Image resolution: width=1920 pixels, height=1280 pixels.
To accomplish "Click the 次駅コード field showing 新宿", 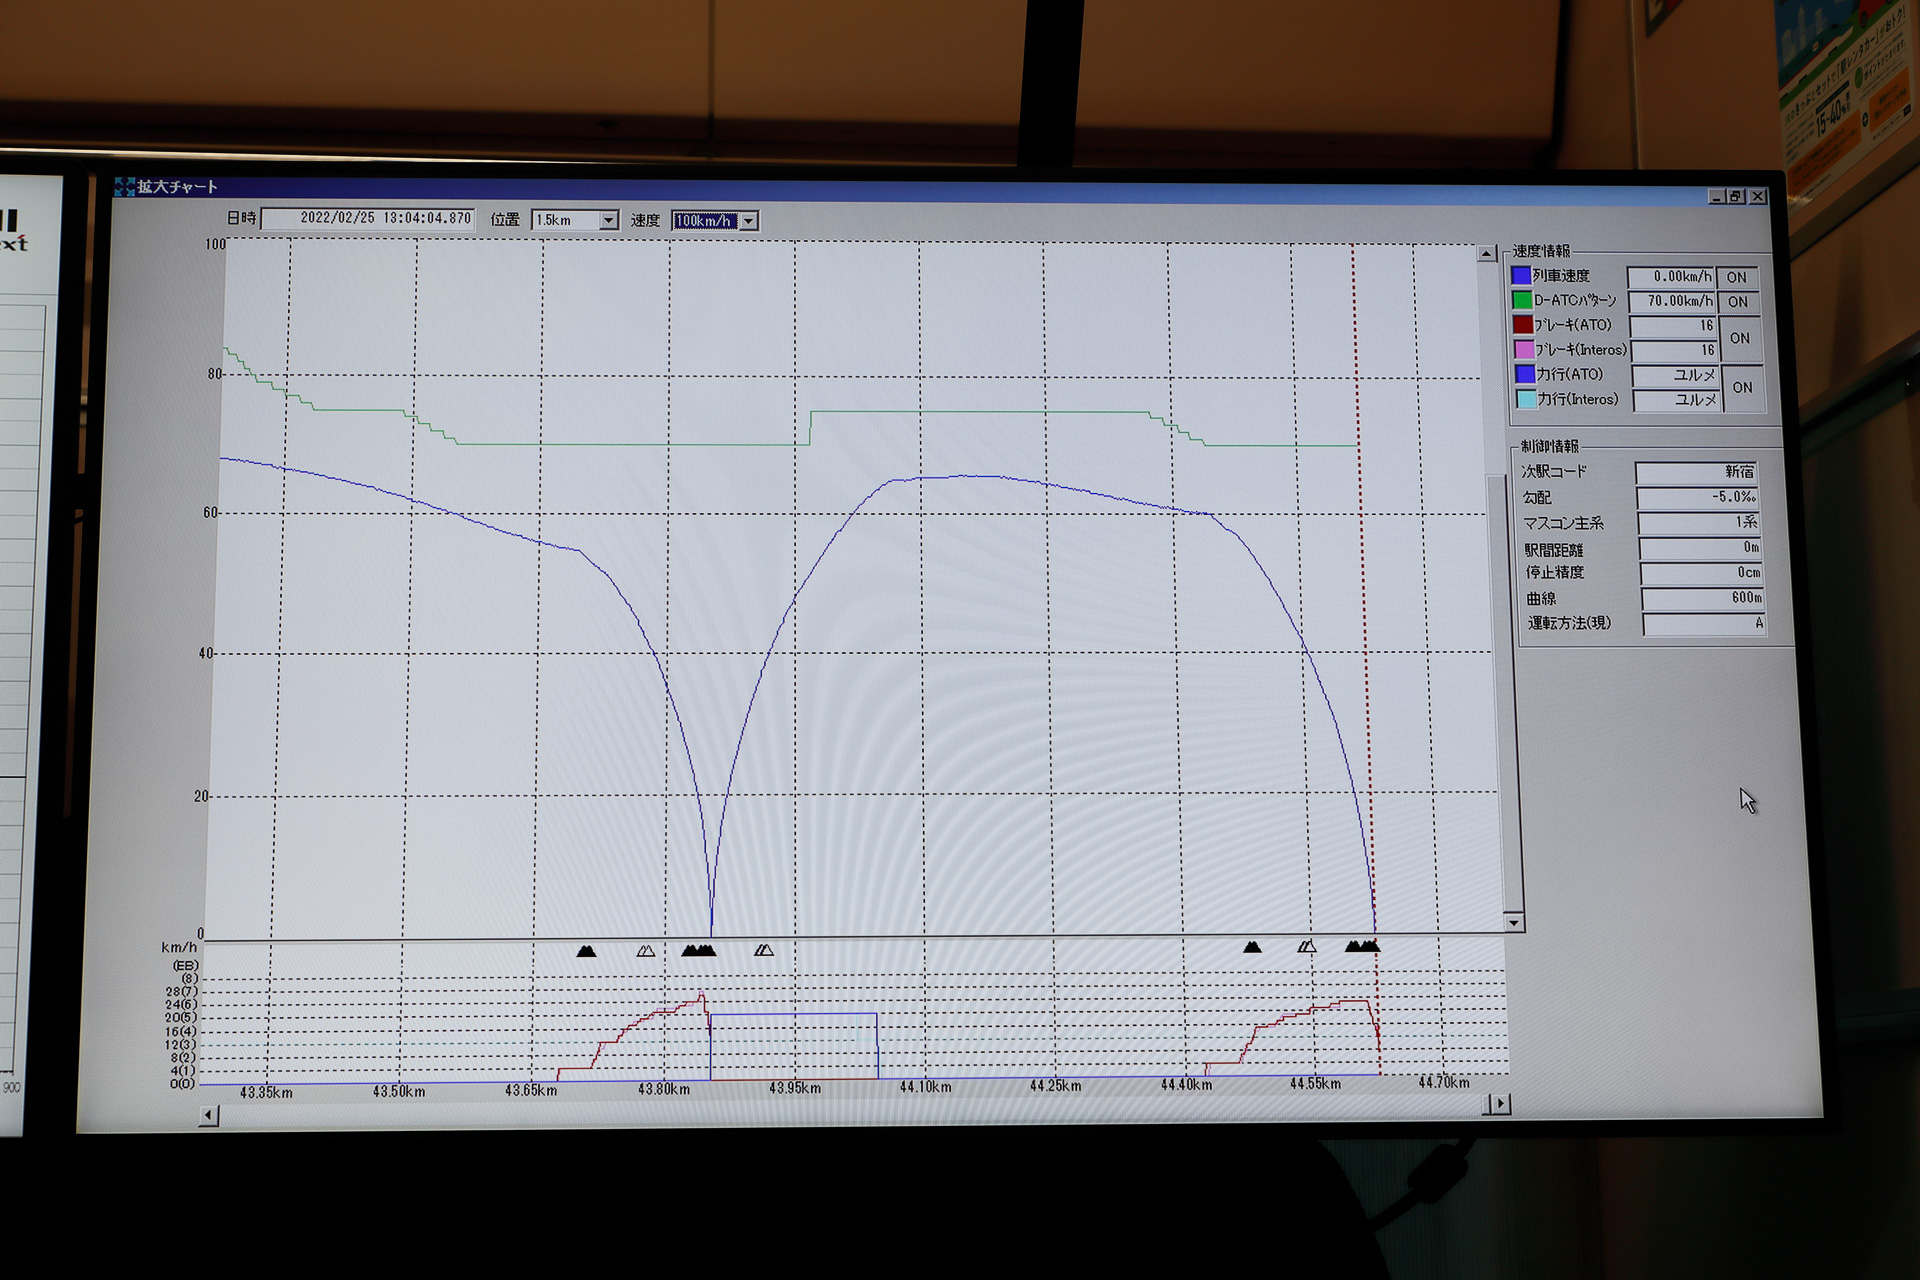I will 1696,471.
